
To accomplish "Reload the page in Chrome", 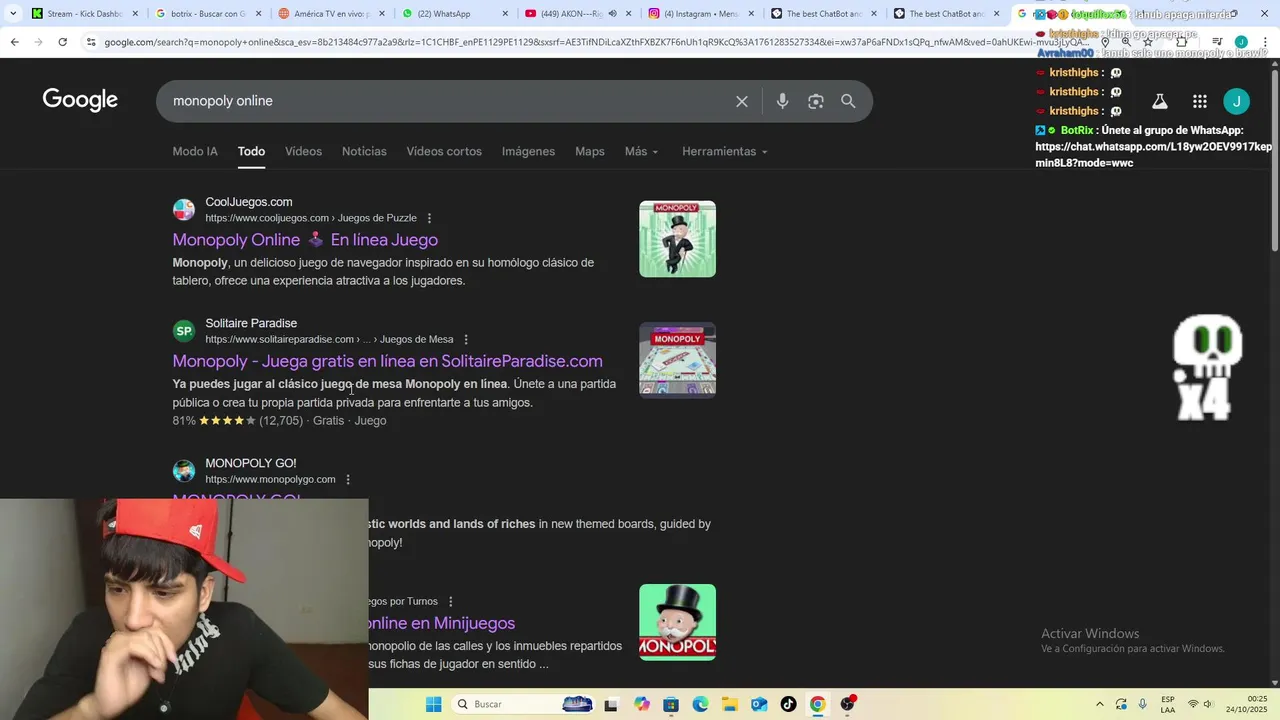I will (62, 42).
